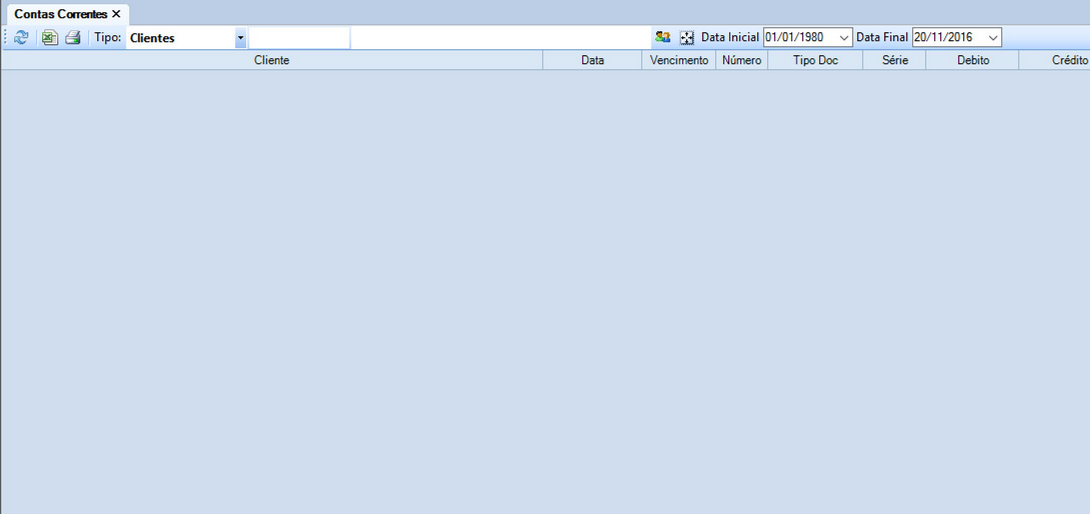Click the toolbar grip handle
The image size is (1090, 514).
pos(6,38)
